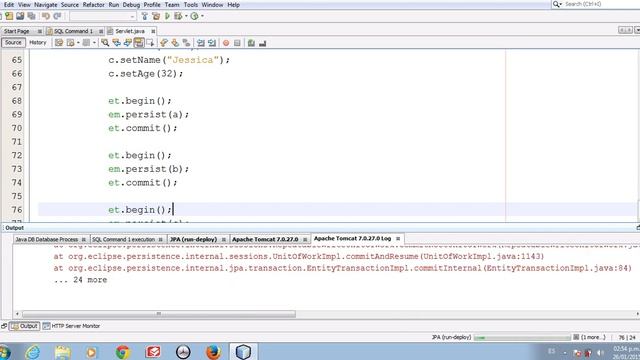Toggle the History view button
The width and height of the screenshot is (640, 360).
pyautogui.click(x=38, y=42)
